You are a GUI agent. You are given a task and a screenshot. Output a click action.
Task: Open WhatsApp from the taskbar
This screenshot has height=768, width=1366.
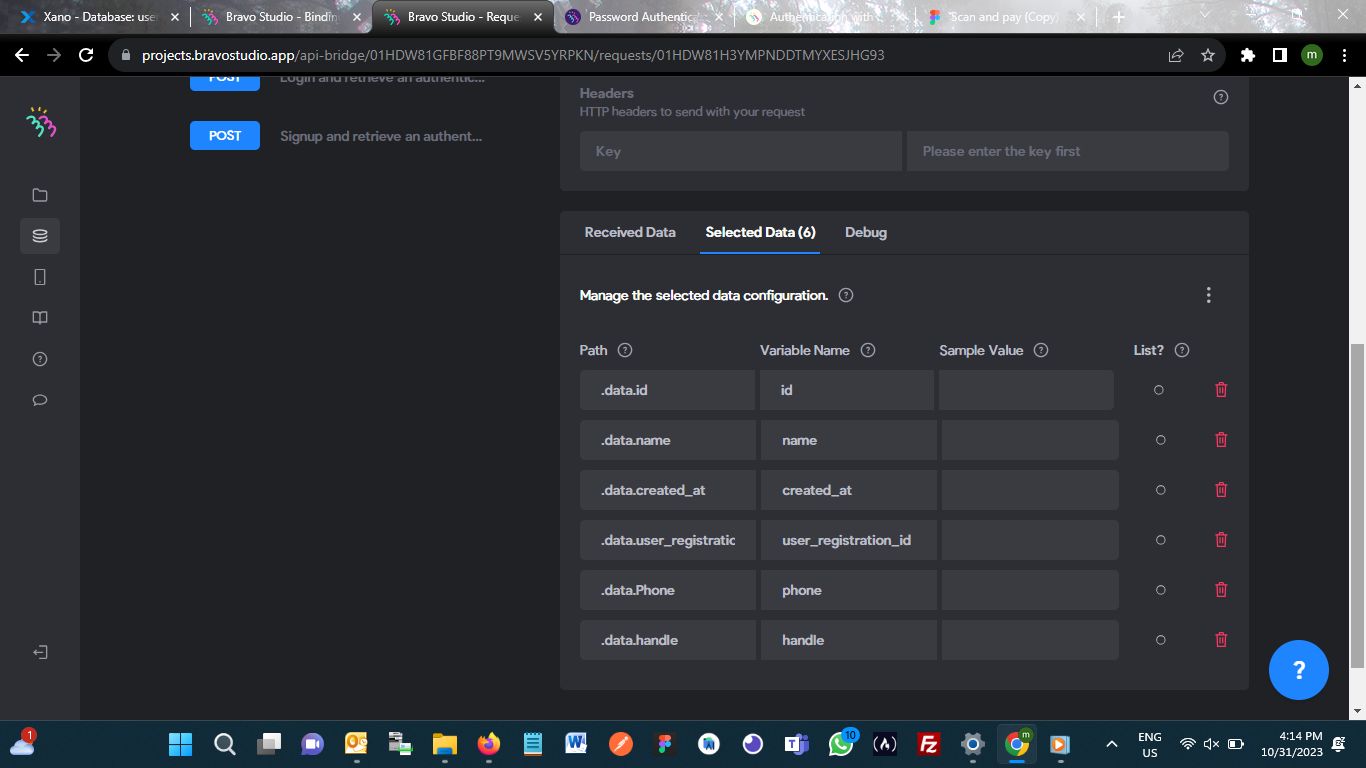coord(841,744)
